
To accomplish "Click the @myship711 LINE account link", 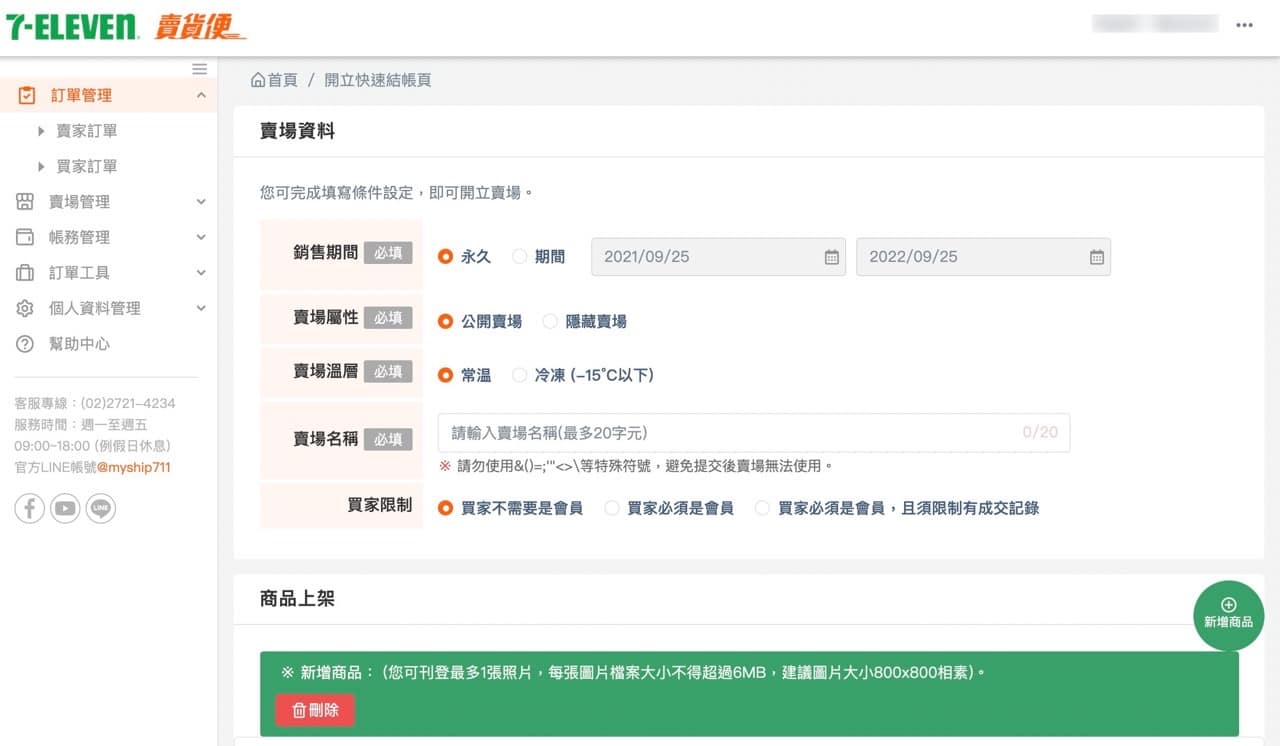I will (x=134, y=467).
